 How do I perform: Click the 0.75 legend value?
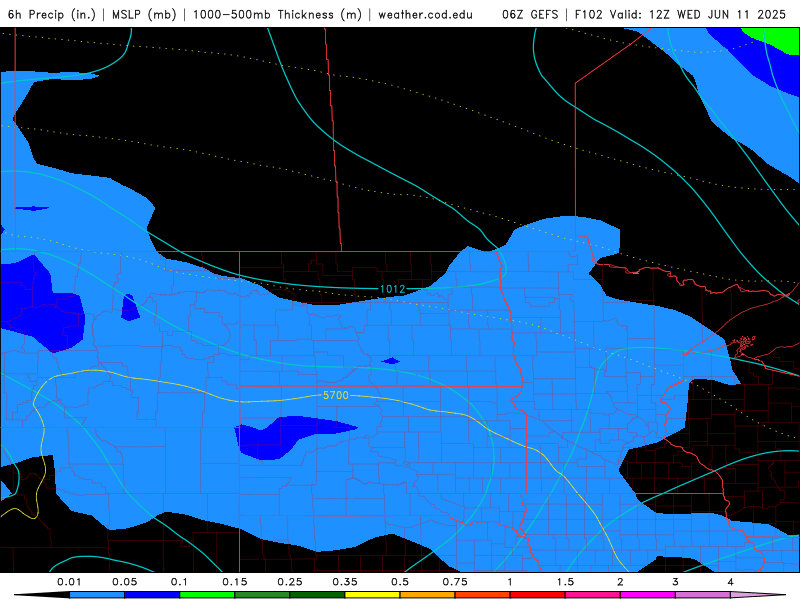tap(455, 582)
